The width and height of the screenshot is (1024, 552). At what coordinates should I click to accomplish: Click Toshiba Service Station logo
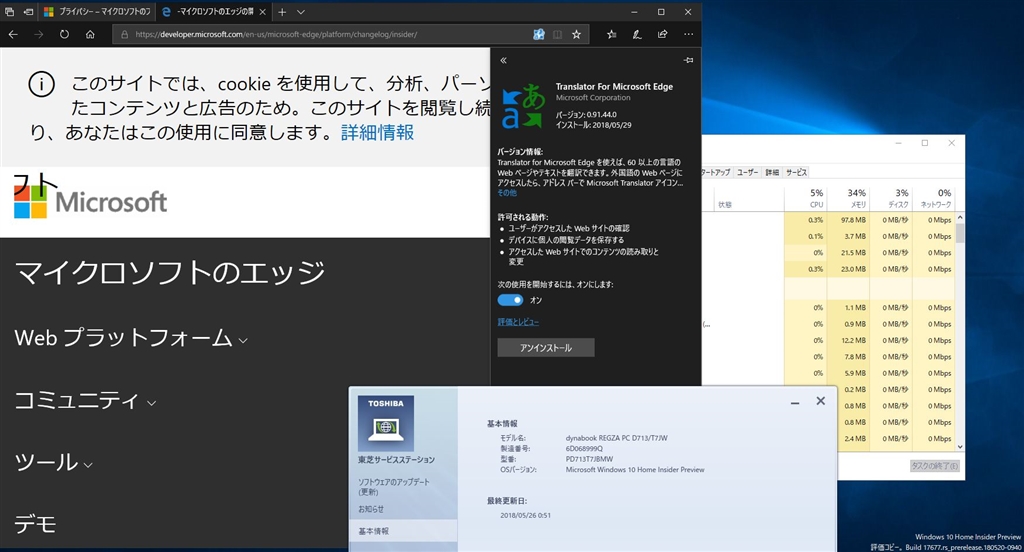pyautogui.click(x=386, y=423)
